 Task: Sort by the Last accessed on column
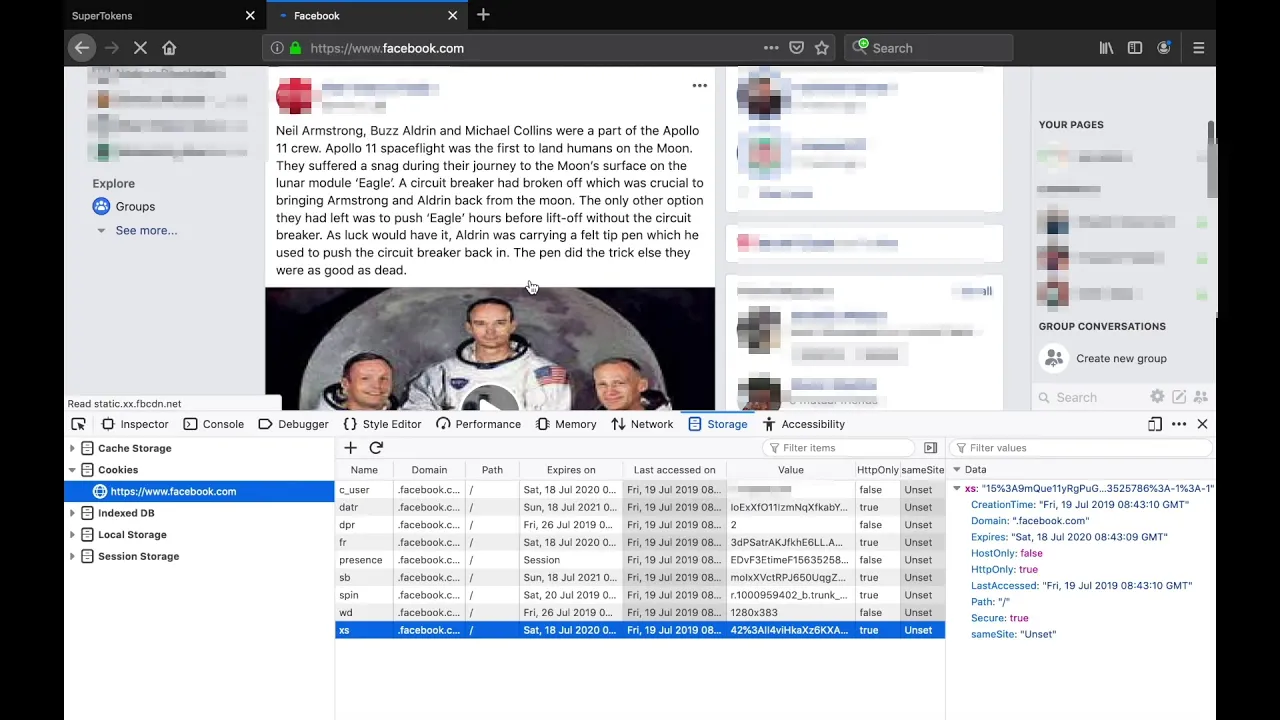click(674, 470)
